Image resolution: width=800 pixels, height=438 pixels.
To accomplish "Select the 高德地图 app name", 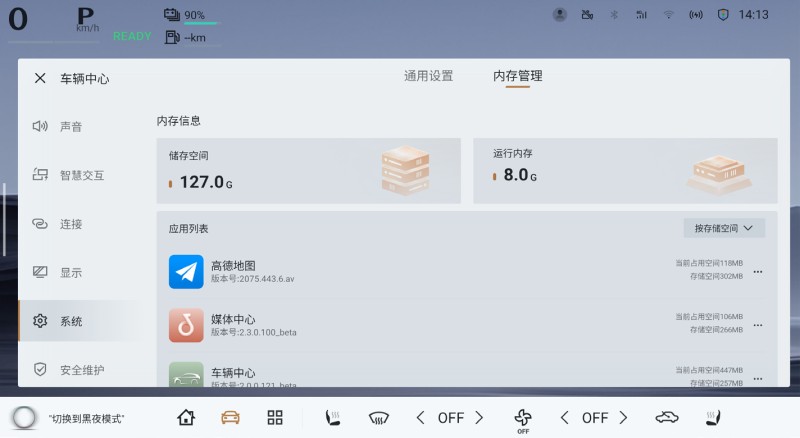I will click(233, 265).
